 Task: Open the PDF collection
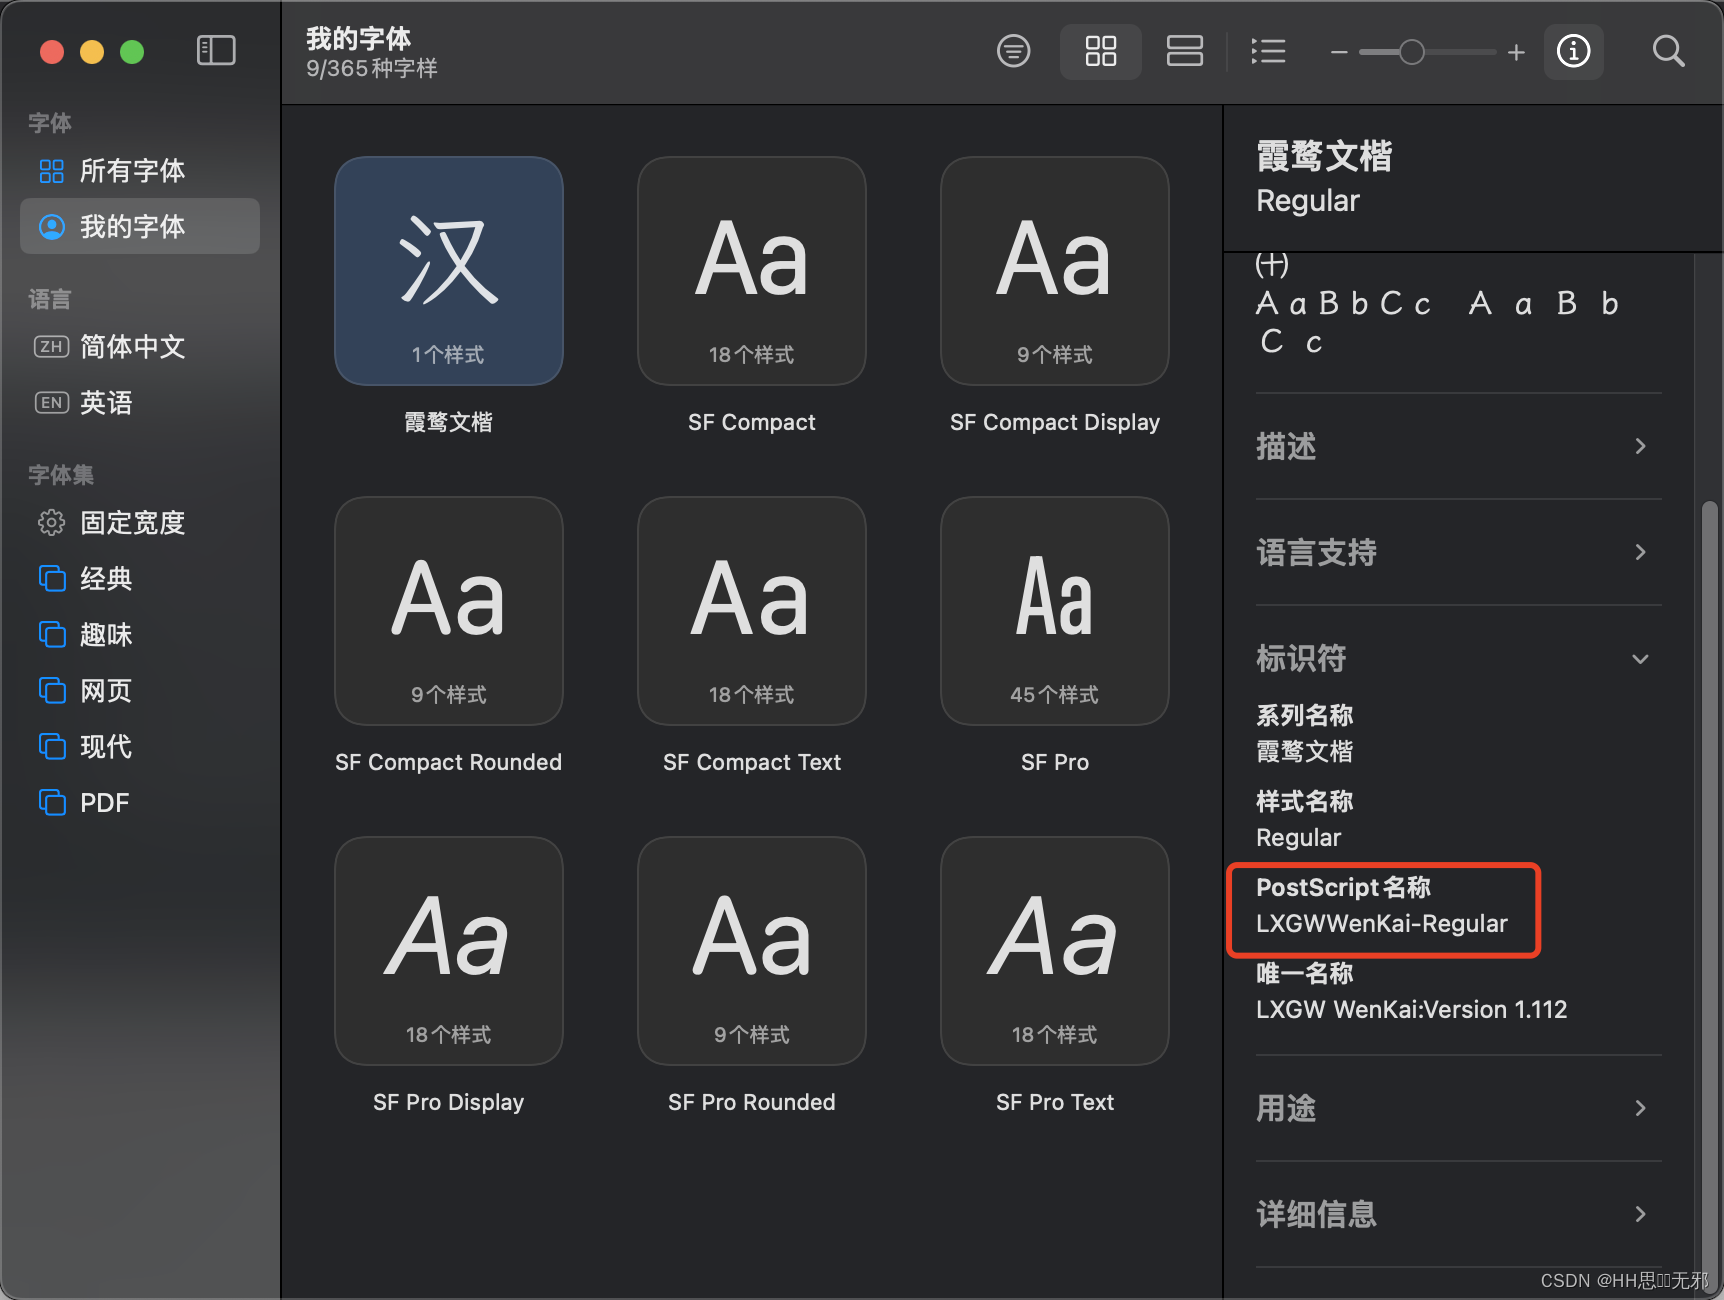(x=140, y=803)
